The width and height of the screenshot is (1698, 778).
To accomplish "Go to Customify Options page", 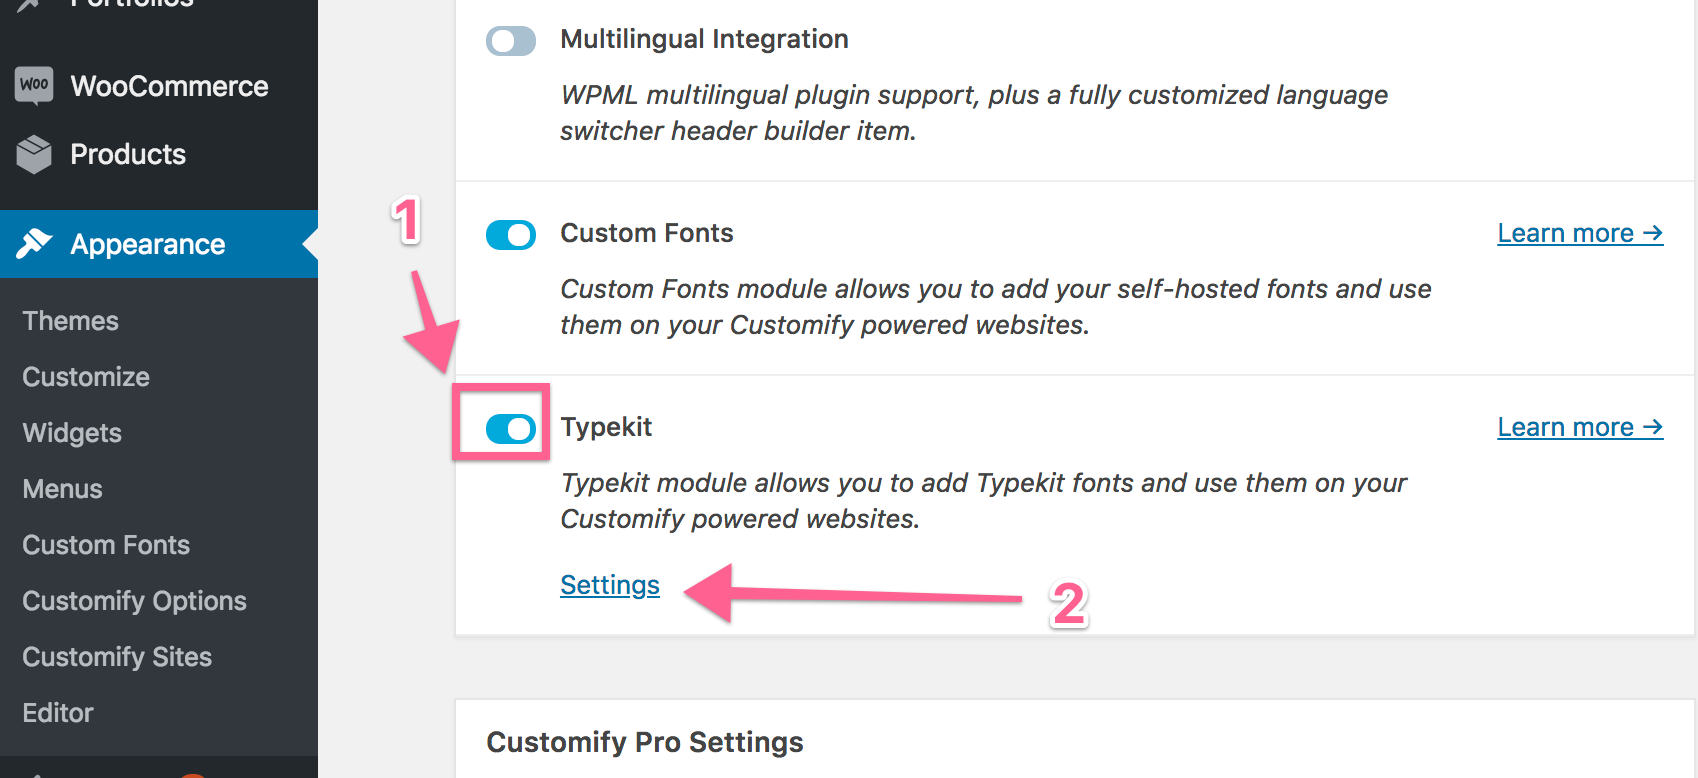I will coord(134,601).
